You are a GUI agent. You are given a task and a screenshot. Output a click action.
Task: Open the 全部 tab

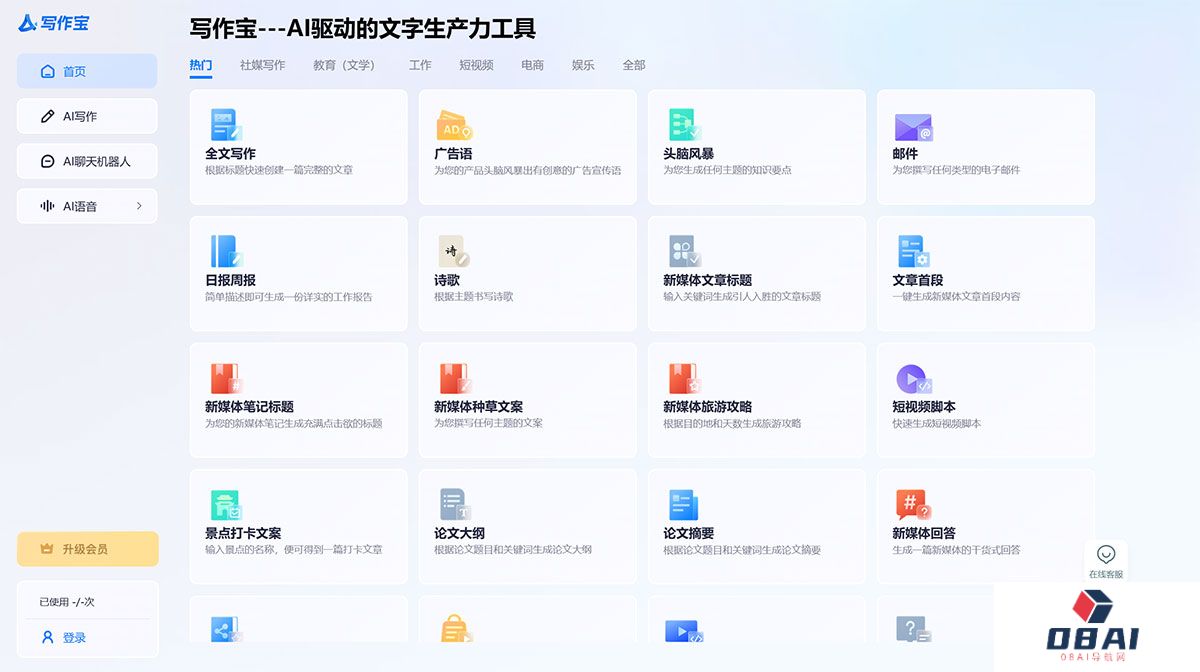pyautogui.click(x=634, y=65)
